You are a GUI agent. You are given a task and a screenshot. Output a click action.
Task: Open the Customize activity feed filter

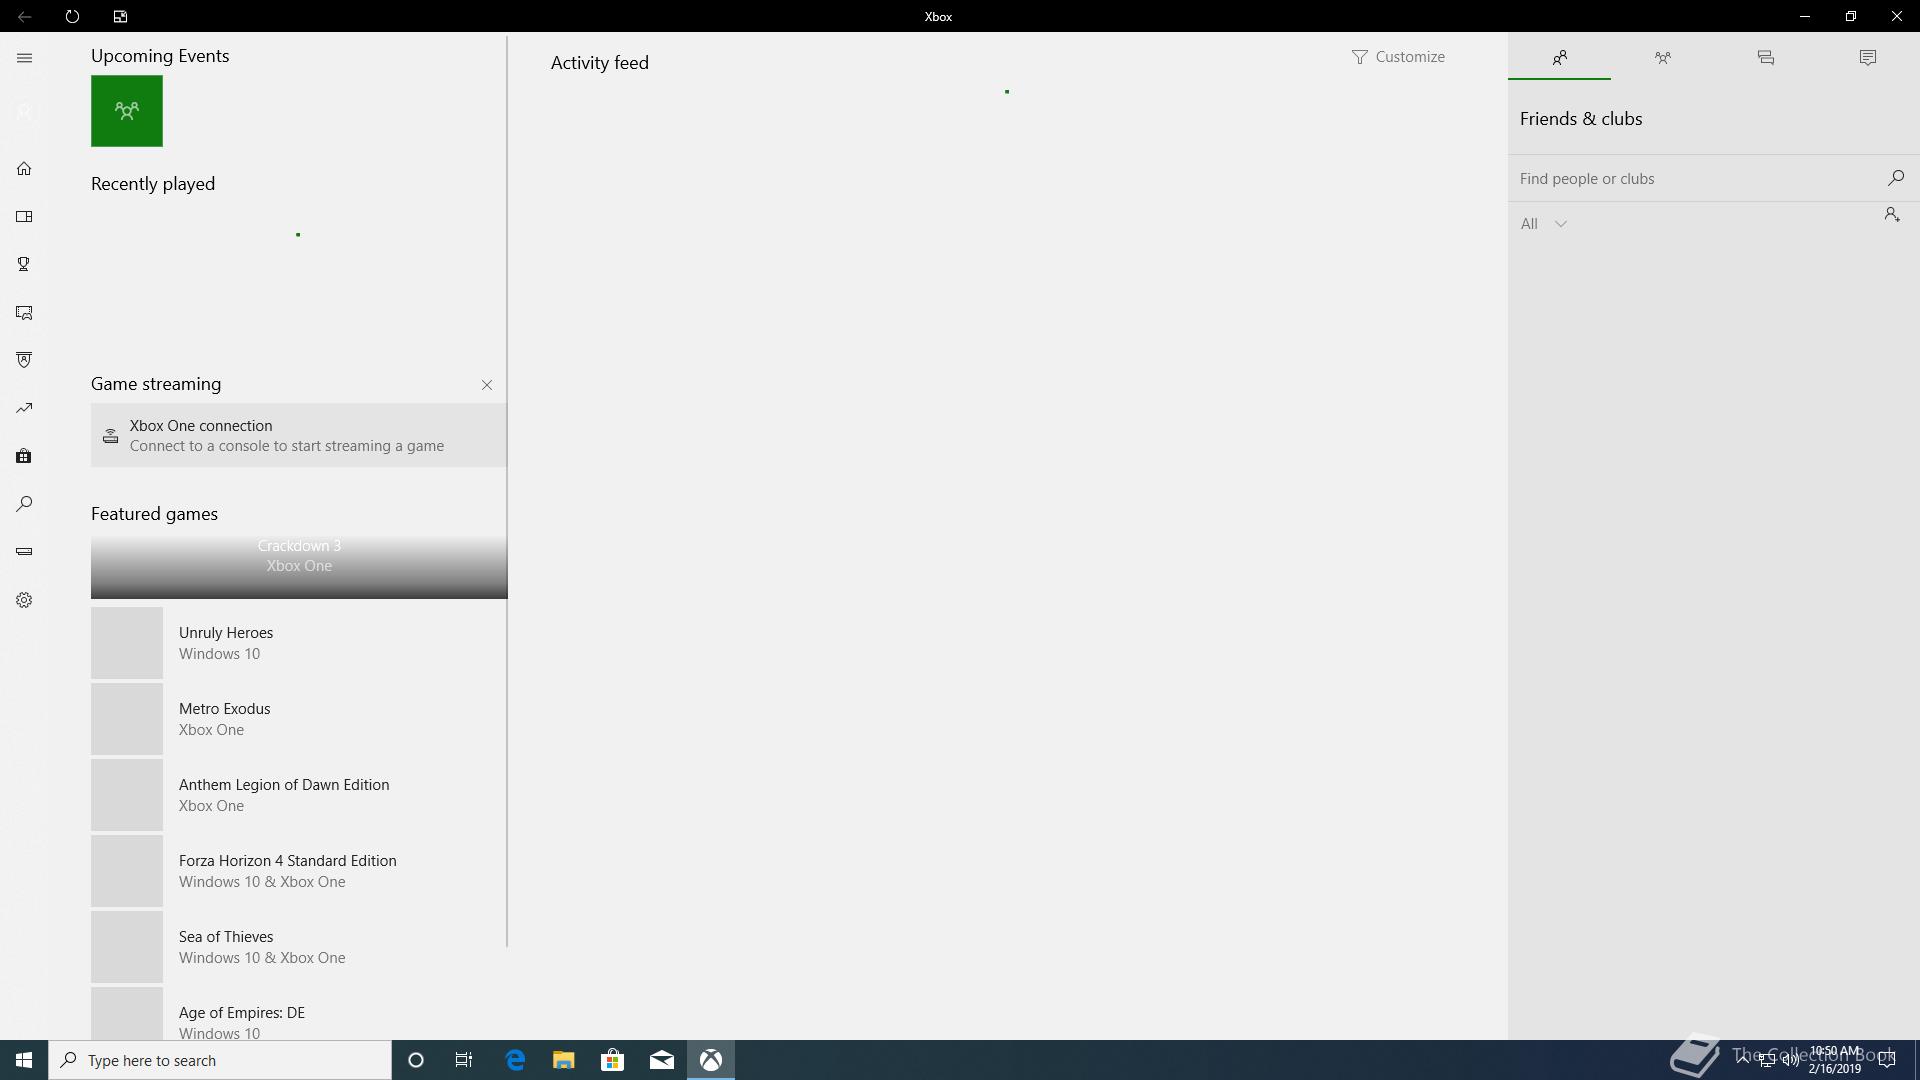[1398, 57]
